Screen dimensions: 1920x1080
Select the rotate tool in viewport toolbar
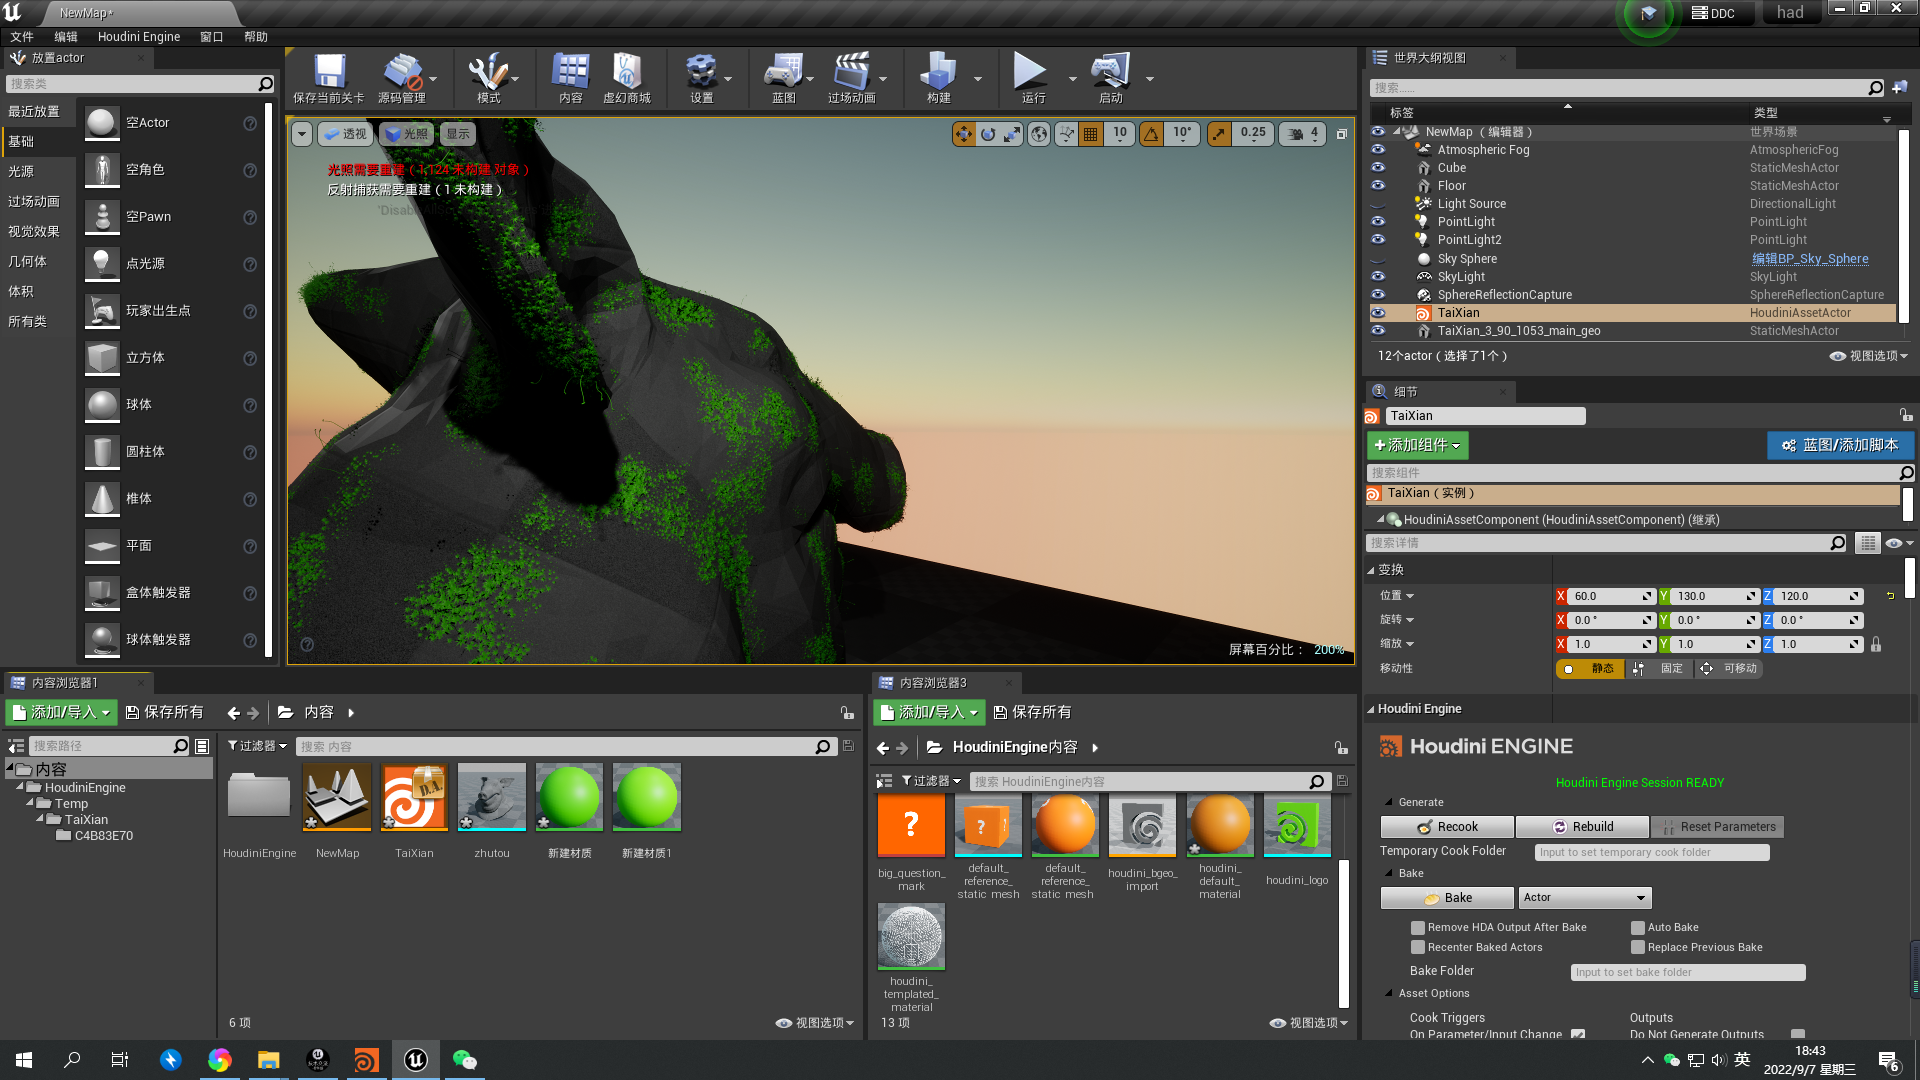point(988,133)
